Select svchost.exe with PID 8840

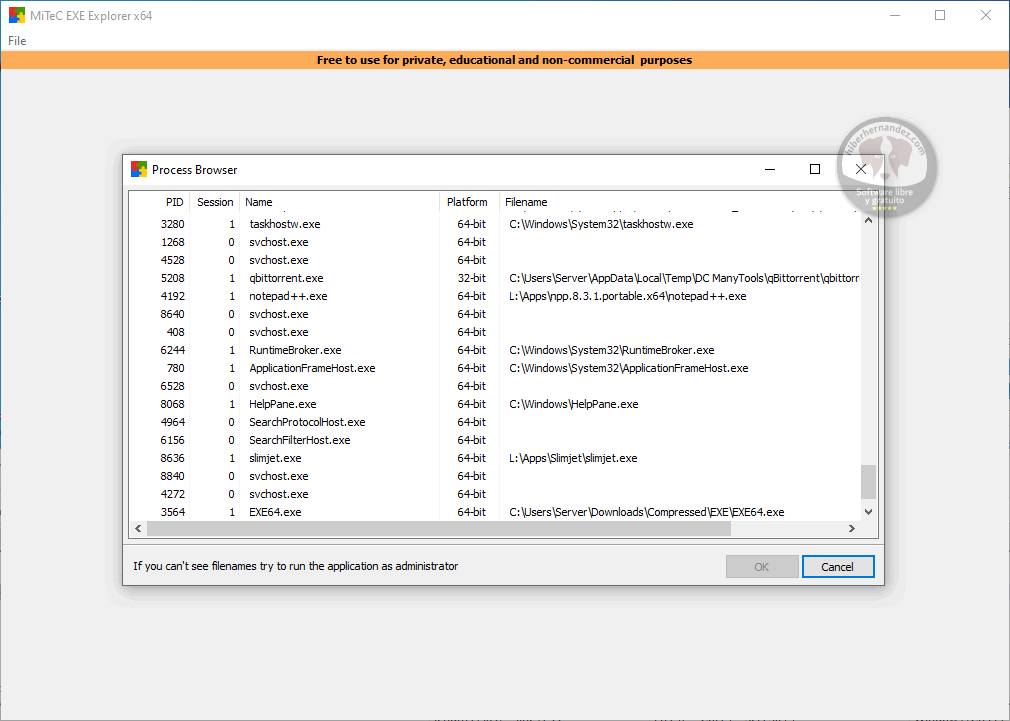(x=495, y=477)
